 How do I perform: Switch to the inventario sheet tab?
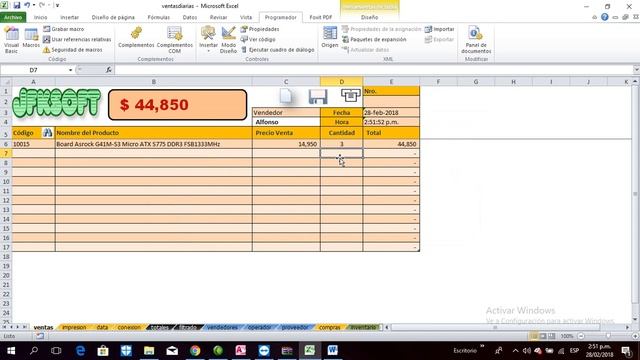coord(363,327)
